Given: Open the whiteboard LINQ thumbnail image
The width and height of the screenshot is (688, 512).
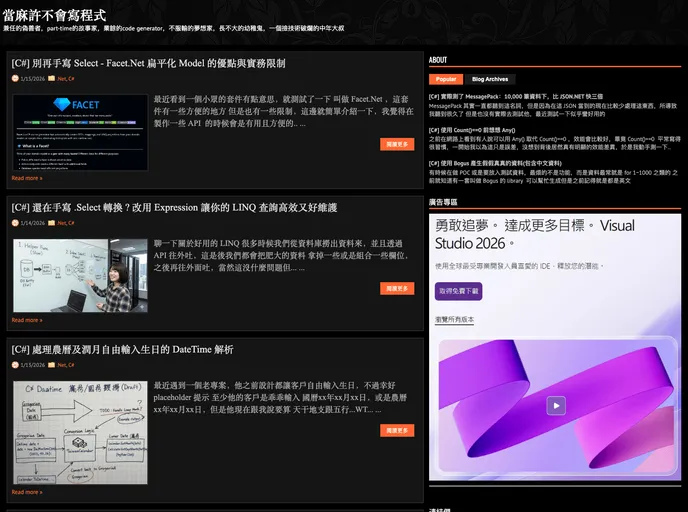Looking at the screenshot, I should coord(80,275).
